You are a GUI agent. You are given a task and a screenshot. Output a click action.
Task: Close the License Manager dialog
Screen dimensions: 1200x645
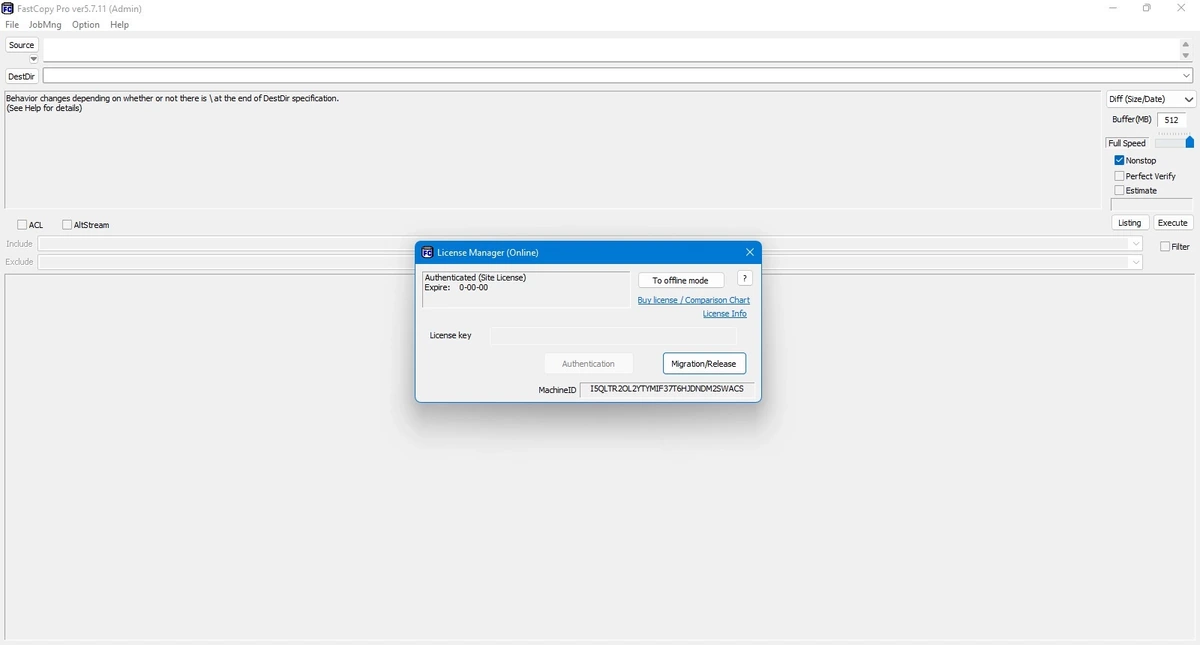[750, 252]
